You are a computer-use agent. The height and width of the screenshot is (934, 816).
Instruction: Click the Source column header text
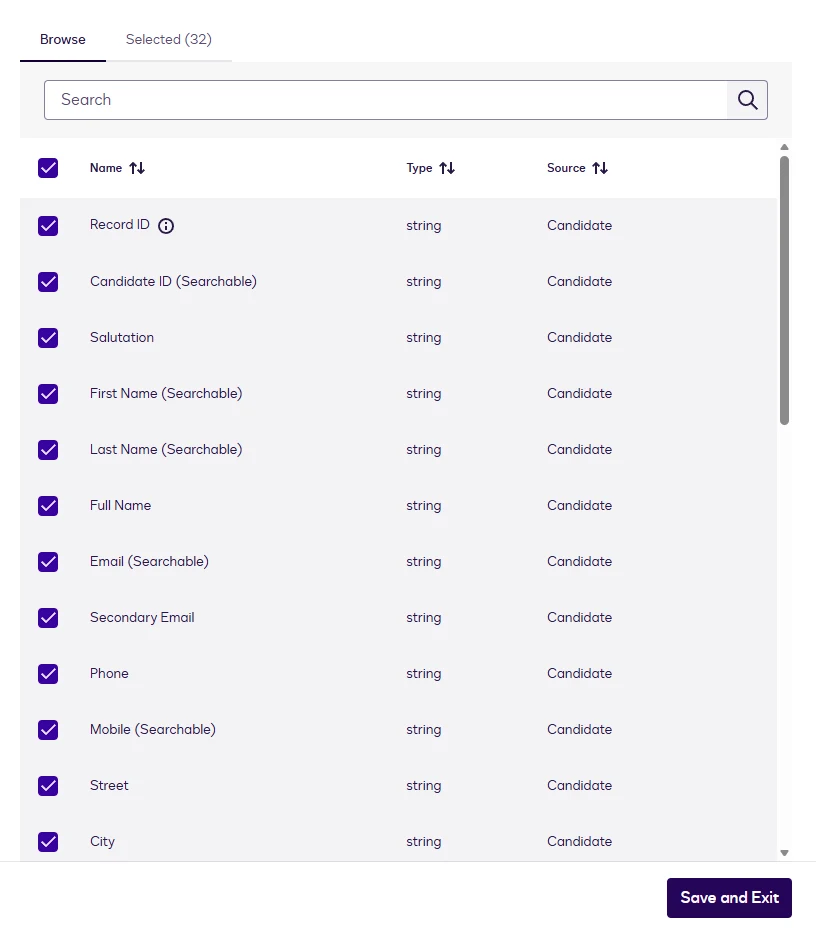pos(566,168)
